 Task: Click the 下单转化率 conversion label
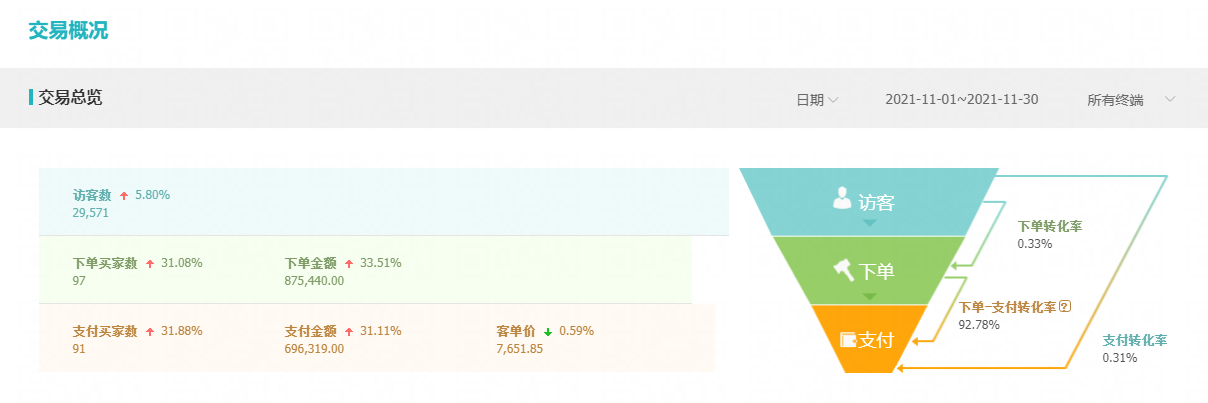tap(1049, 226)
